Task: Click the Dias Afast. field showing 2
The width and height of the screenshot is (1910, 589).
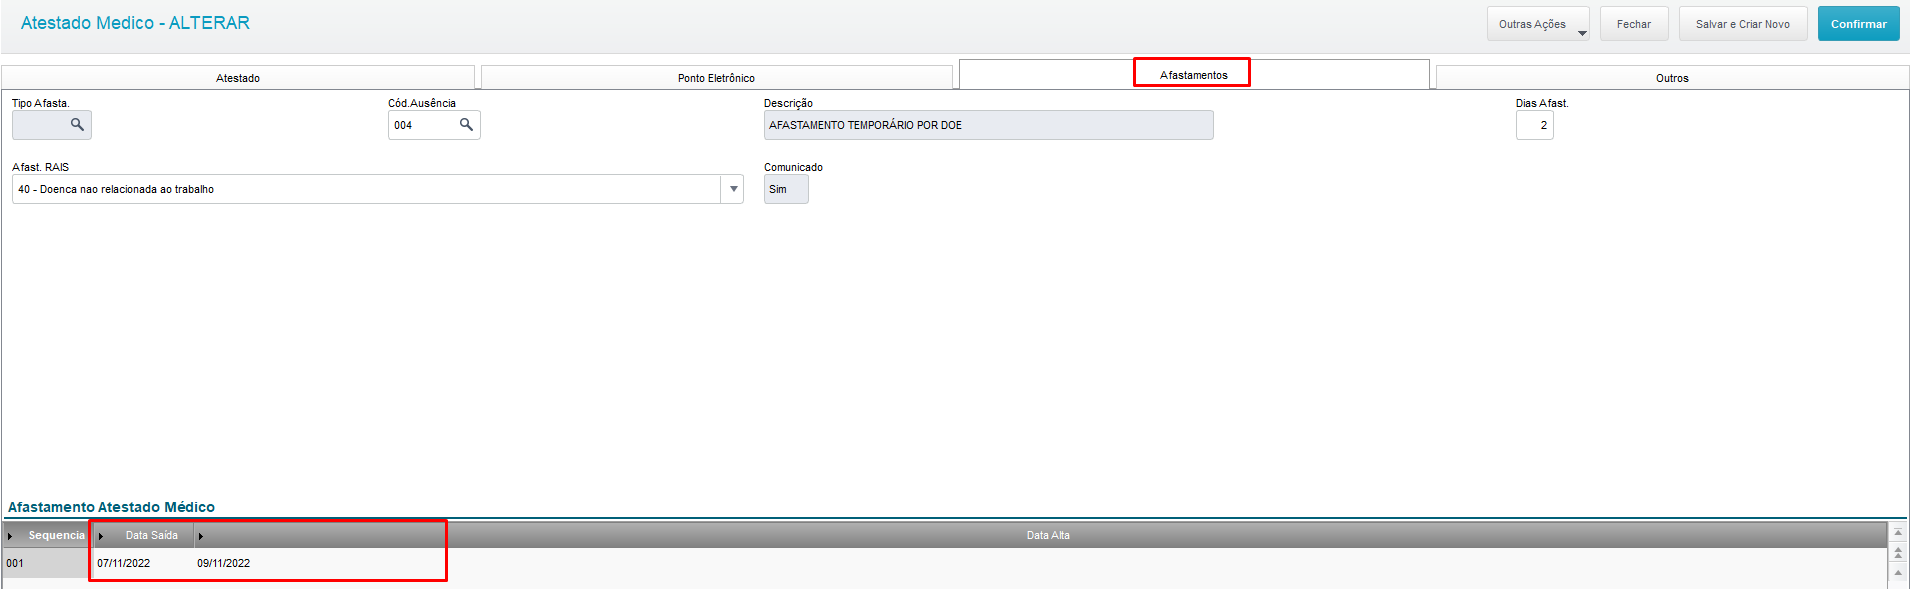Action: [1534, 125]
